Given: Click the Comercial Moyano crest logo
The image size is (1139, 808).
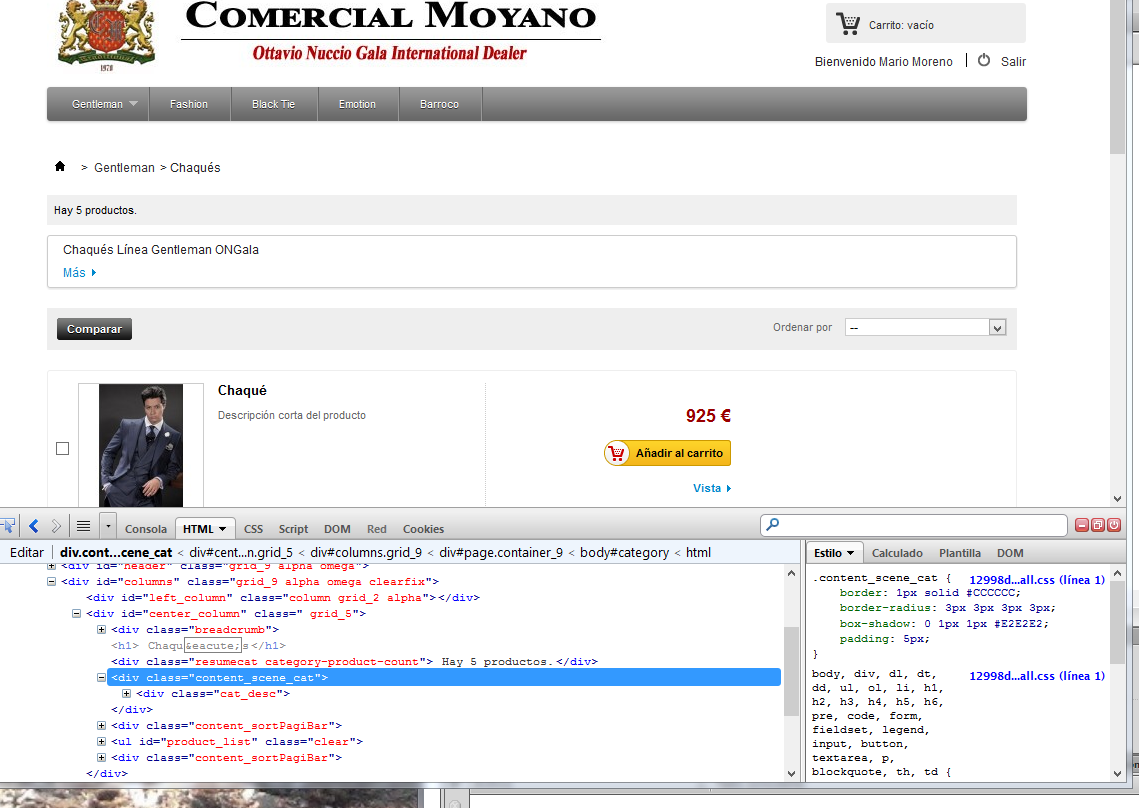Looking at the screenshot, I should tap(107, 36).
